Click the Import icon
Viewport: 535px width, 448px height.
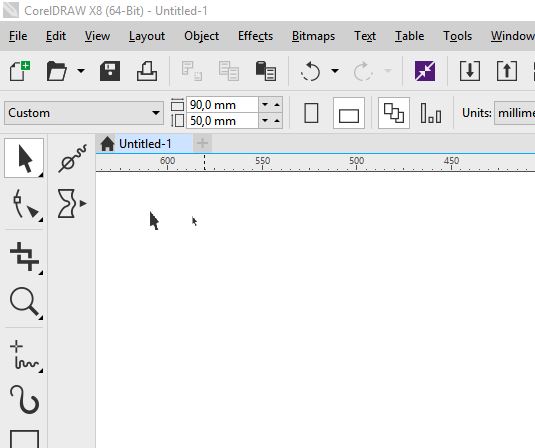pyautogui.click(x=470, y=71)
